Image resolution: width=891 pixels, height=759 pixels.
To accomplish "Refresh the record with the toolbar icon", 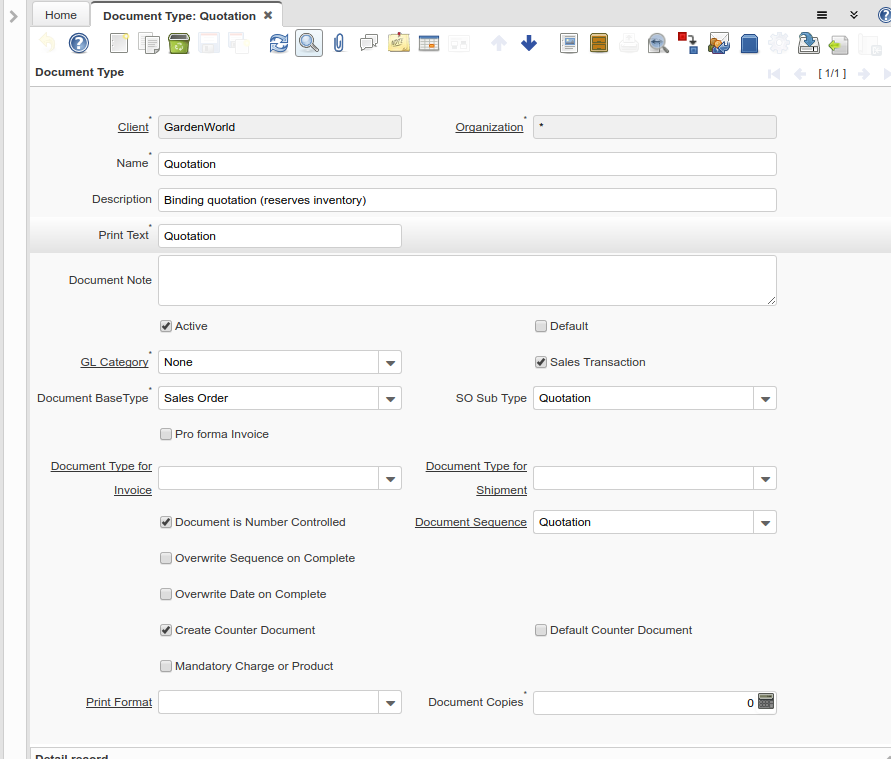I will pyautogui.click(x=278, y=43).
